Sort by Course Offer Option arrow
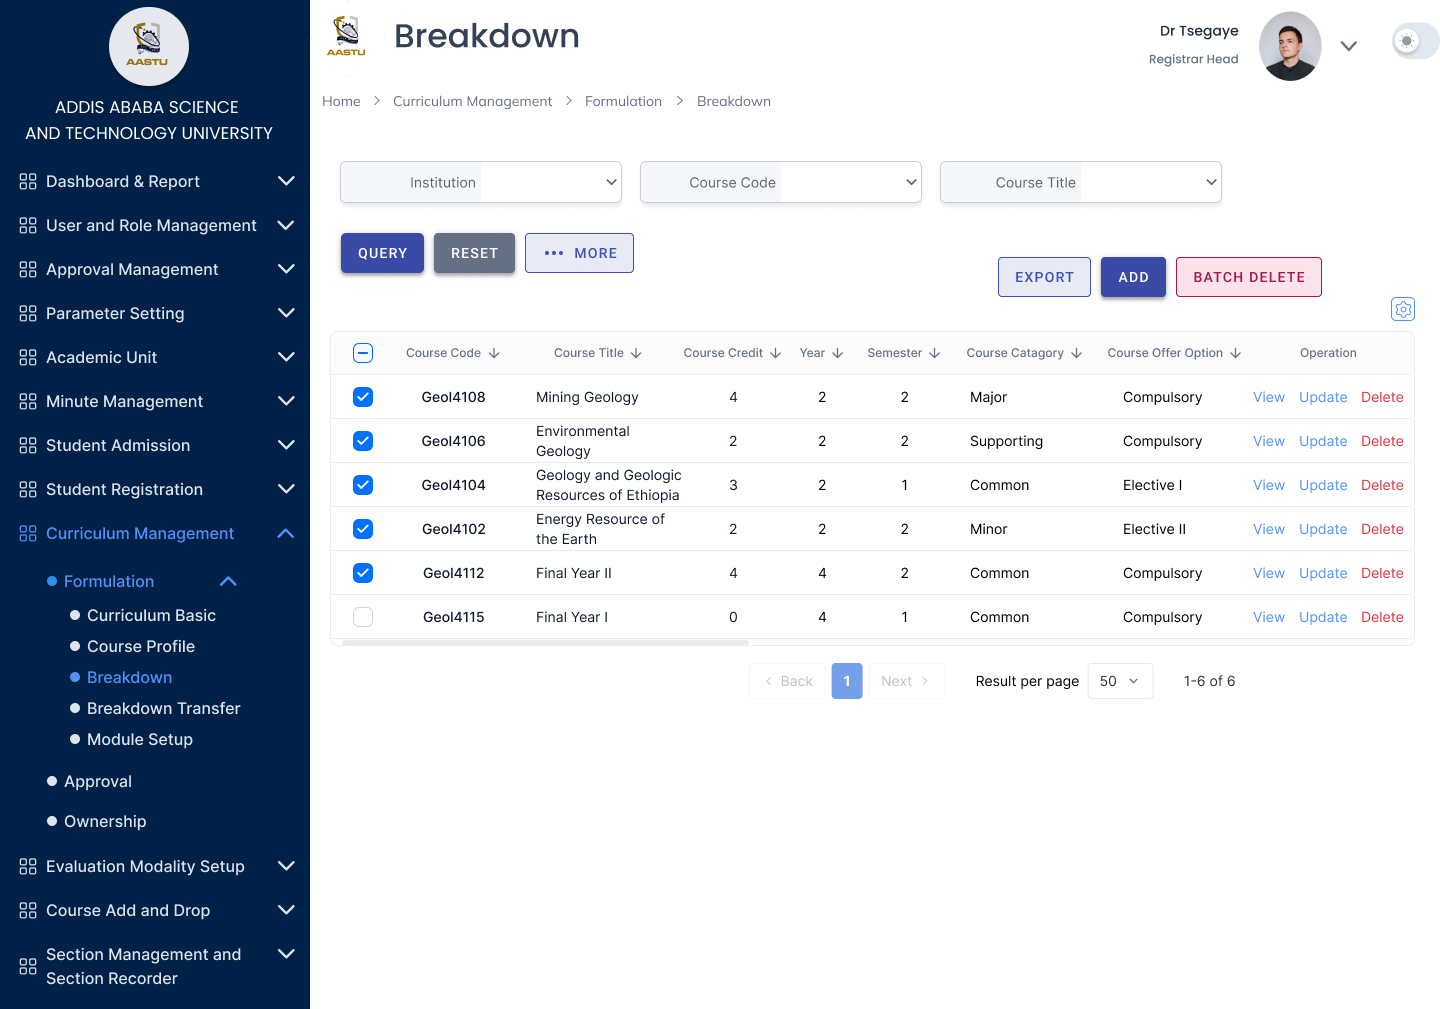Viewport: 1440px width, 1009px height. tap(1236, 353)
